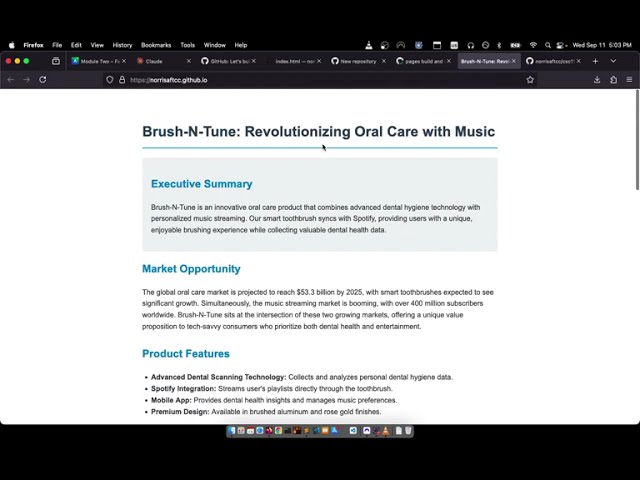Open the Apple menu

[x=12, y=45]
